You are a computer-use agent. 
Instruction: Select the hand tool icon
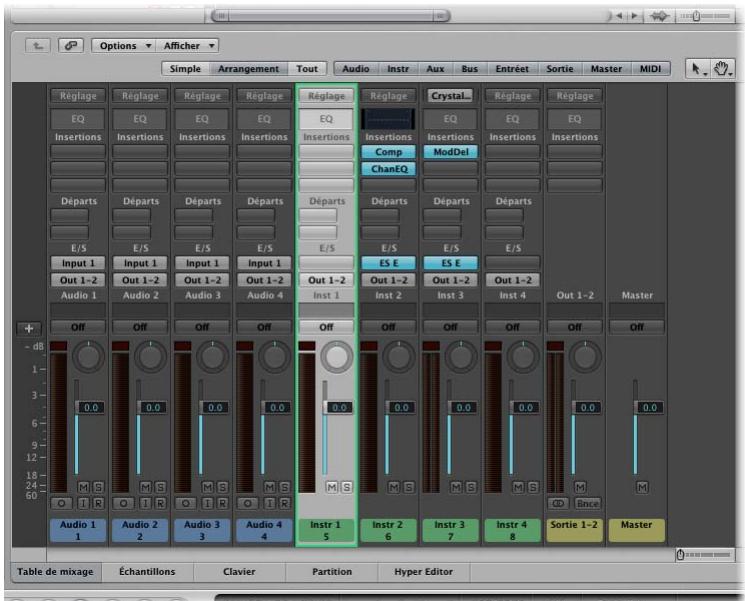click(722, 69)
